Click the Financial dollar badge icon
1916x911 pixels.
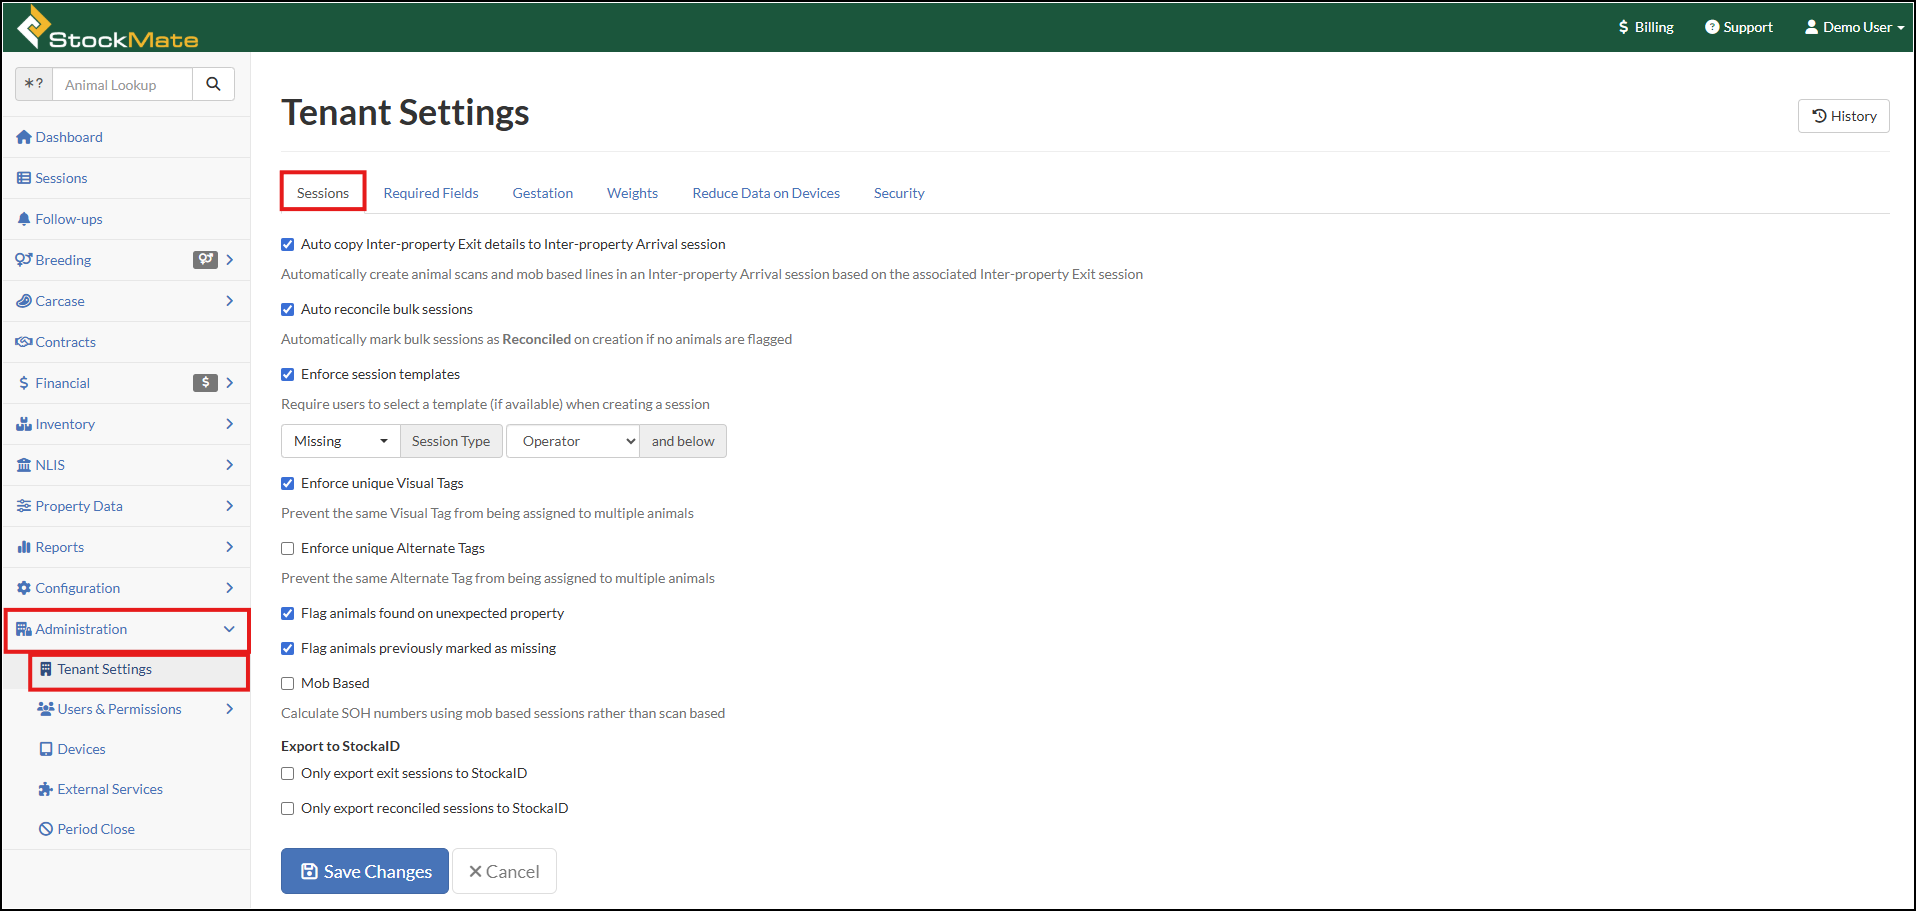(205, 383)
